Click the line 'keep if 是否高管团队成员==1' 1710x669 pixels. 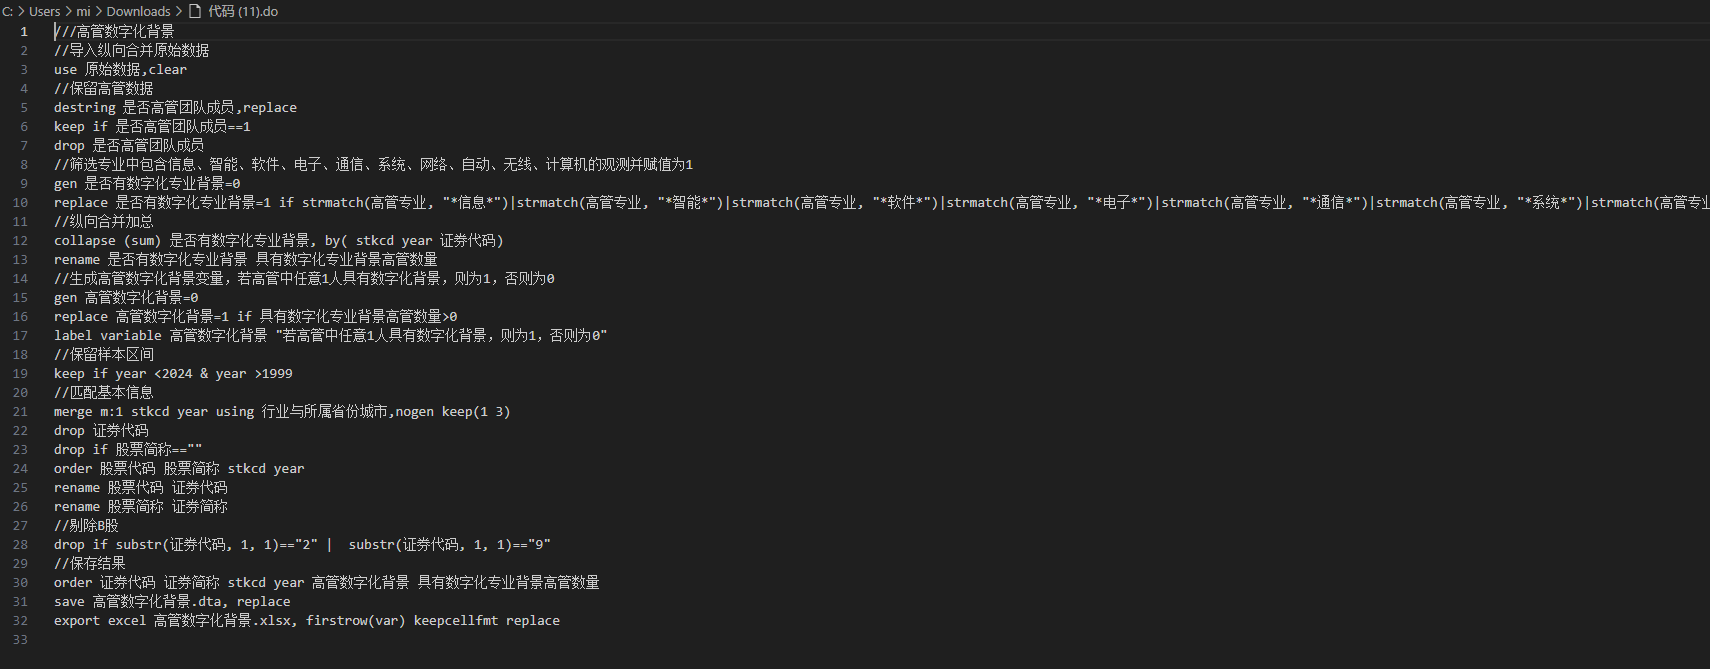pos(152,126)
